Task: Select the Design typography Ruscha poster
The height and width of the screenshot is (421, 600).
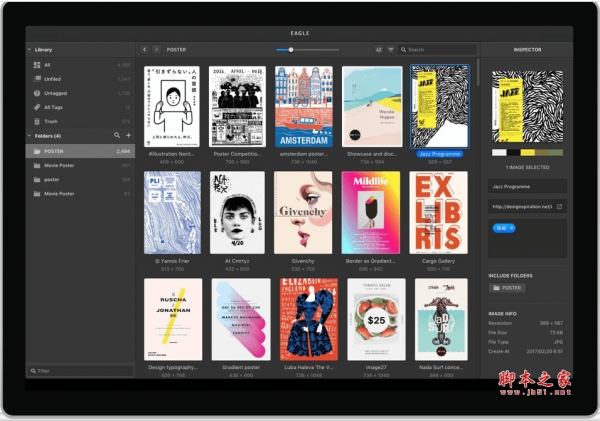Action: pos(173,319)
